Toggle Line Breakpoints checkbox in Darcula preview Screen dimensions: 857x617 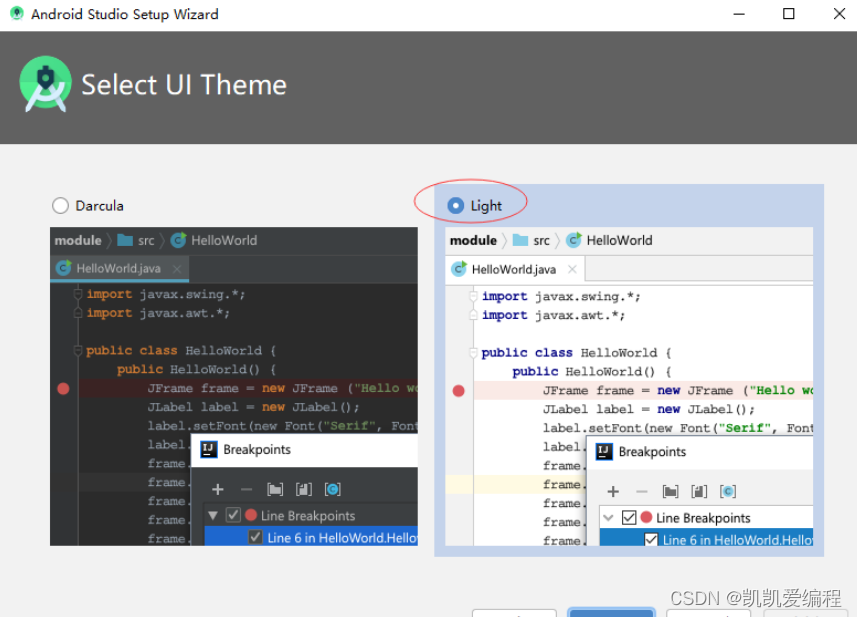point(233,515)
